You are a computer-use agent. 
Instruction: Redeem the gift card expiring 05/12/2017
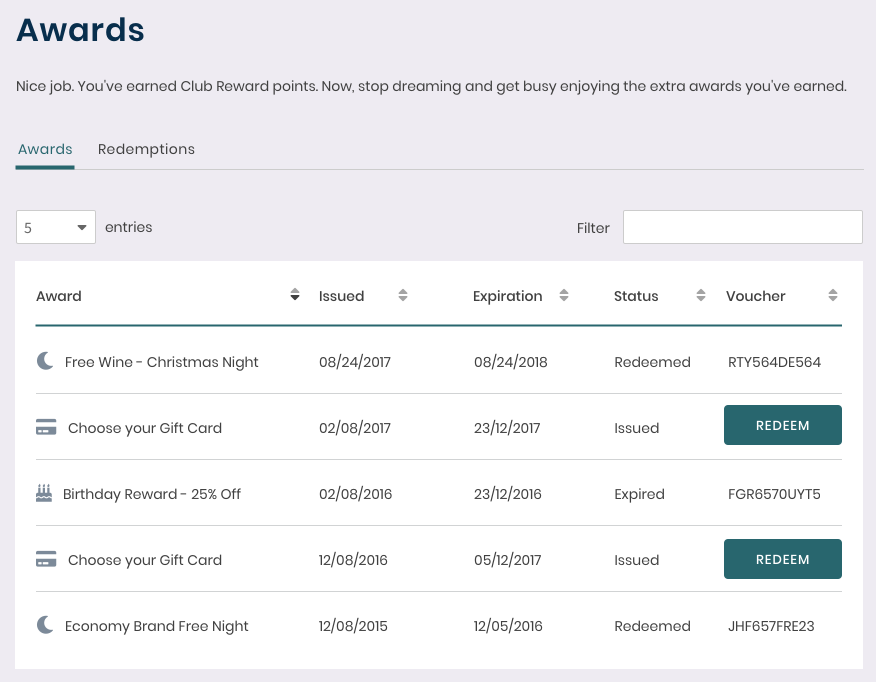click(783, 559)
